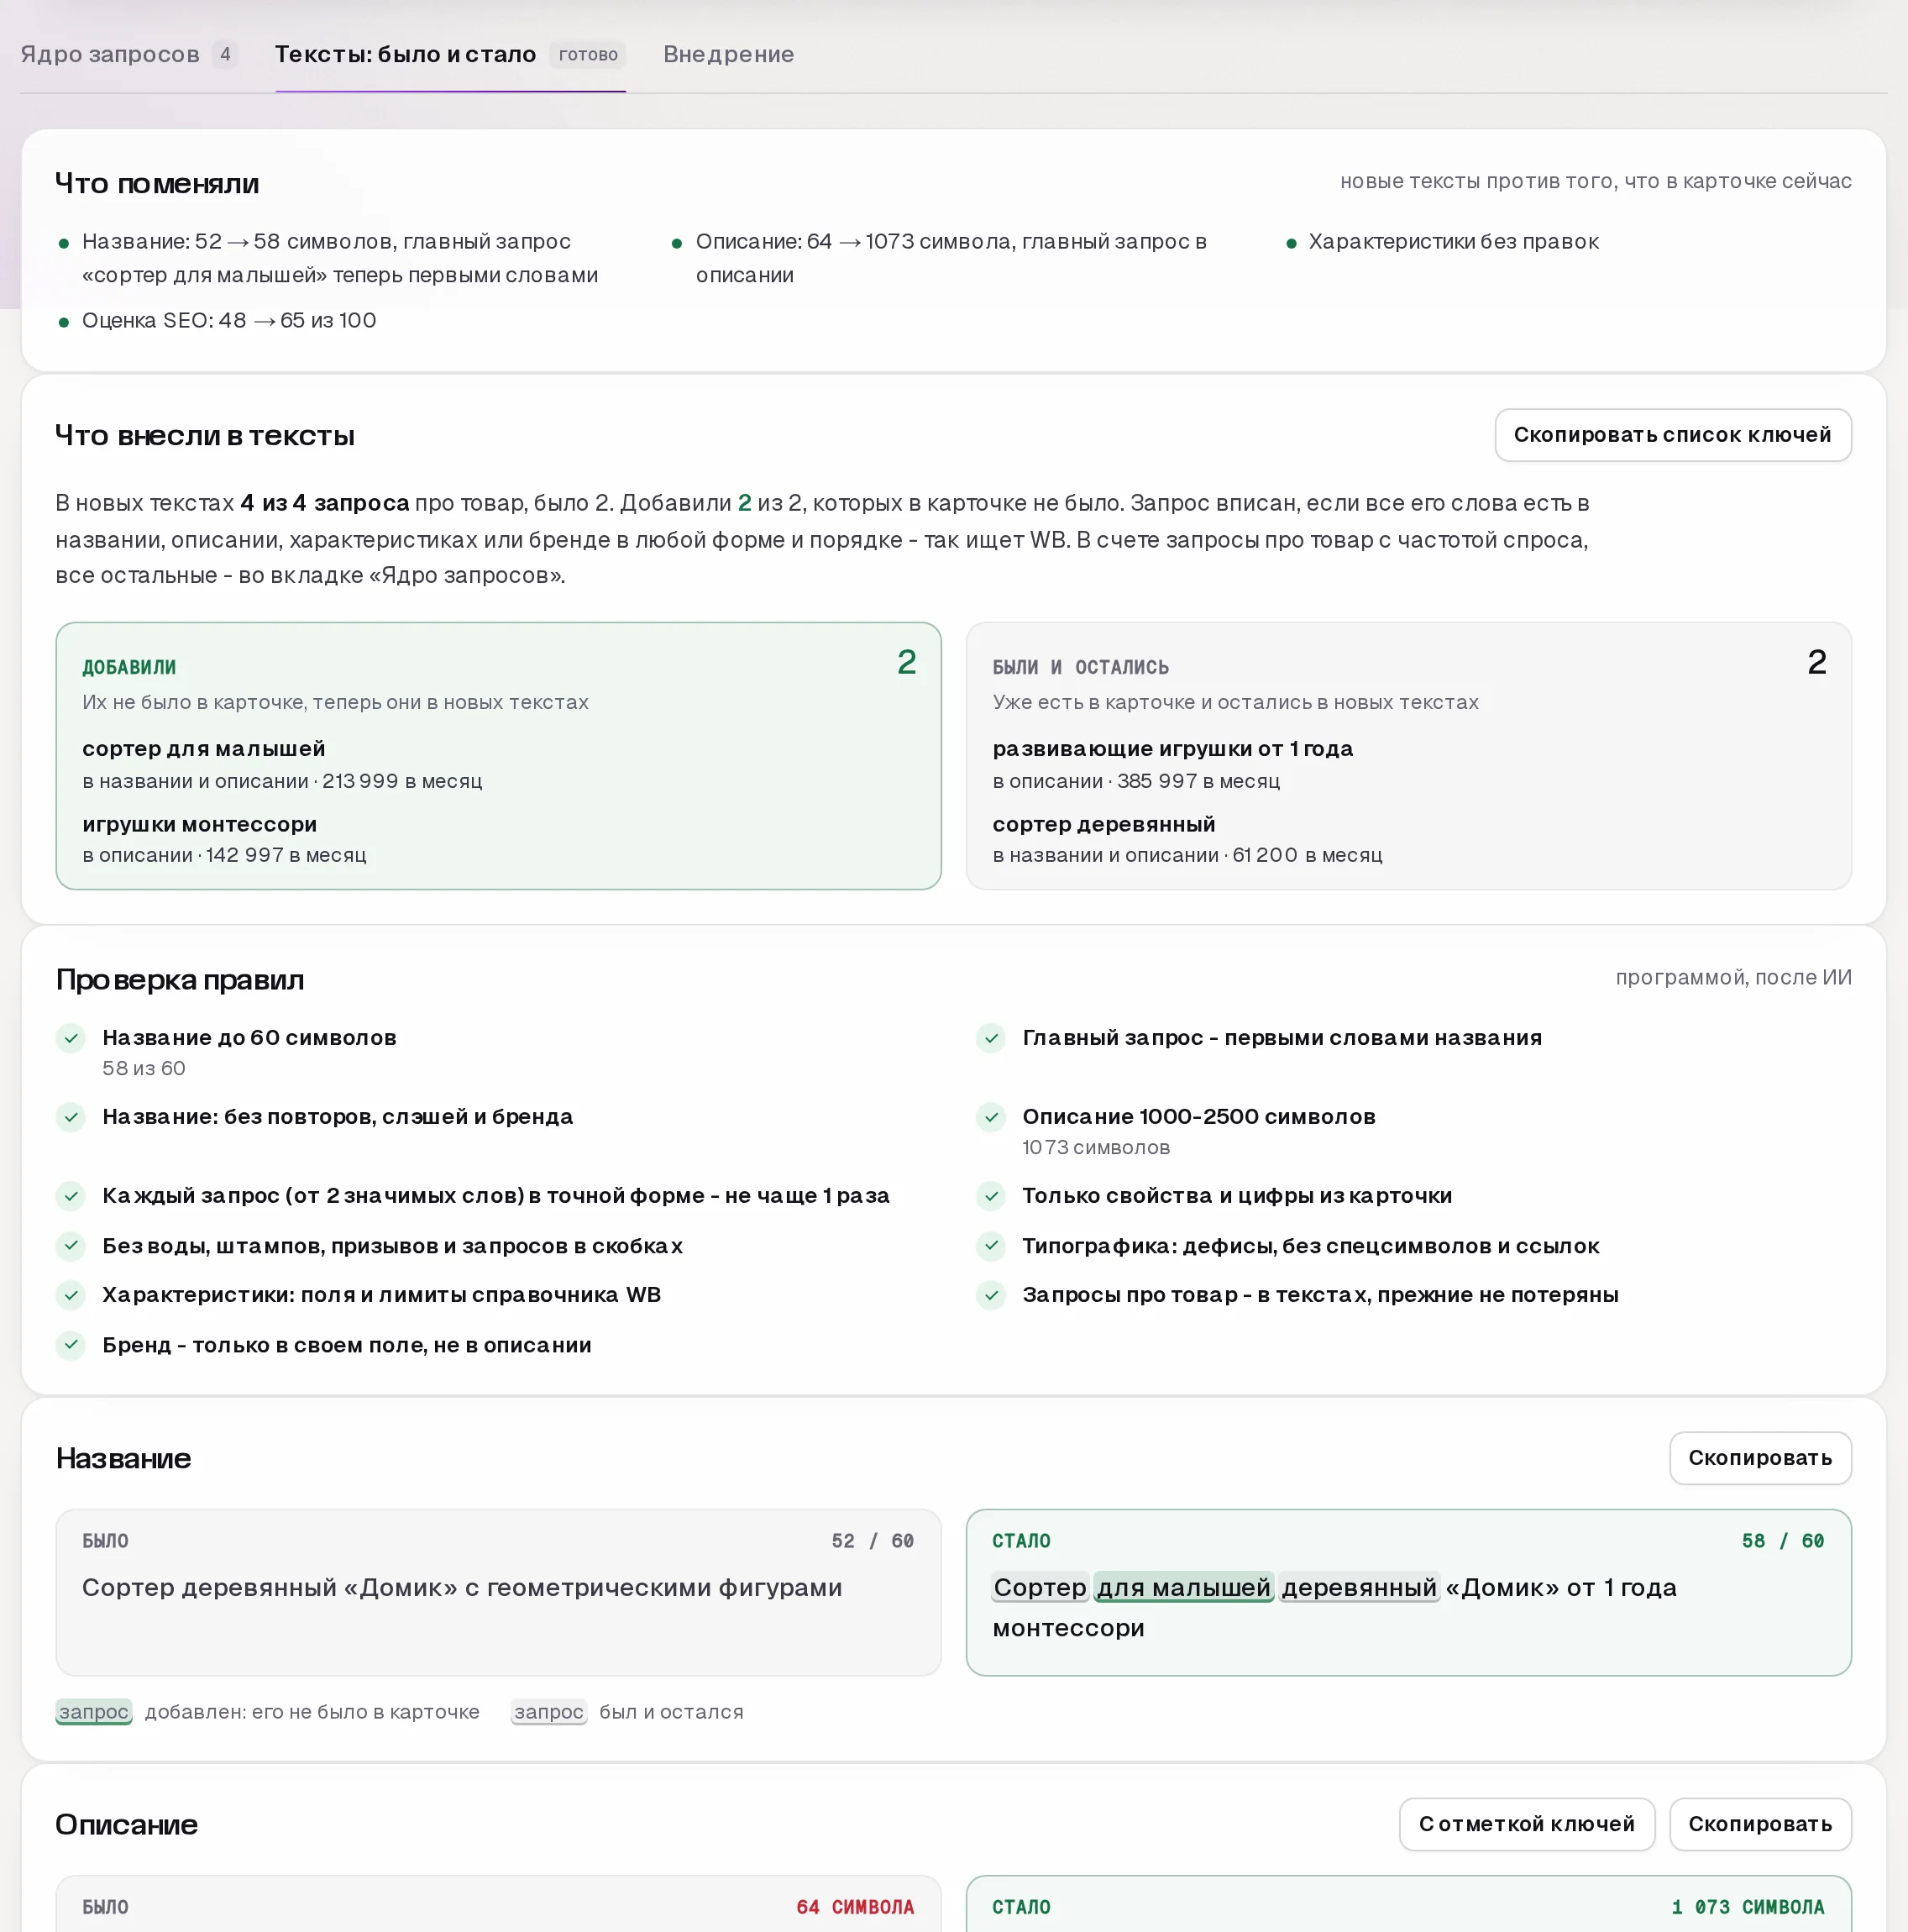Image resolution: width=1908 pixels, height=1932 pixels.
Task: Click check icon for «Бренд - только в своем поле»
Action: coord(71,1345)
